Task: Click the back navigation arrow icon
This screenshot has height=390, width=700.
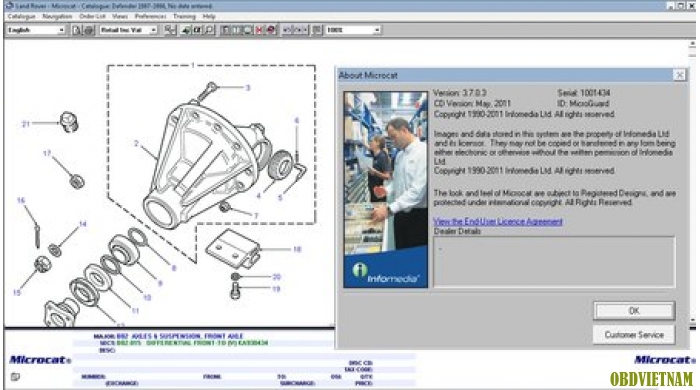Action: point(288,30)
